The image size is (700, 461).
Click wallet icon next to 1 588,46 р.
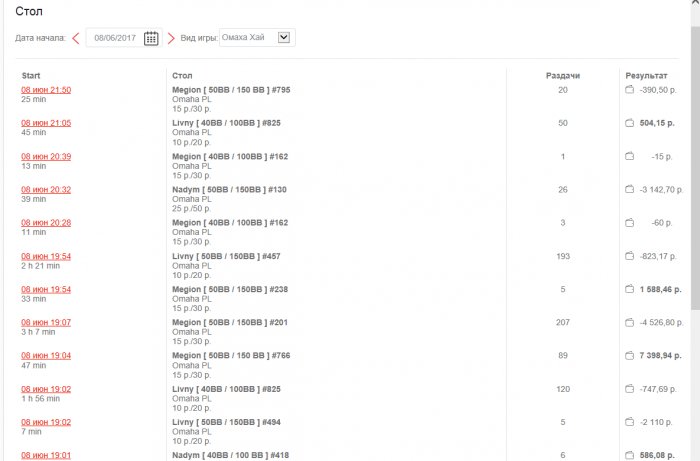629,289
